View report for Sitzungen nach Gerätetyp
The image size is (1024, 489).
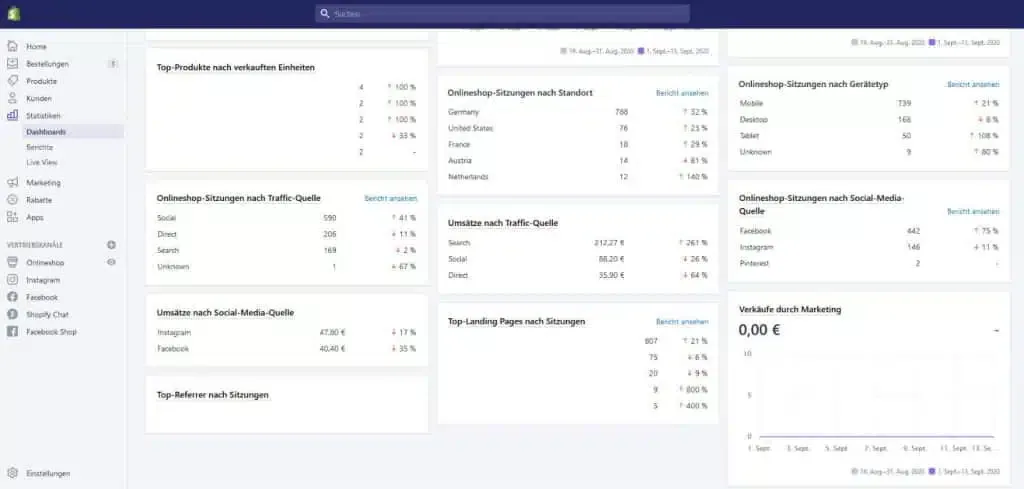pos(973,85)
